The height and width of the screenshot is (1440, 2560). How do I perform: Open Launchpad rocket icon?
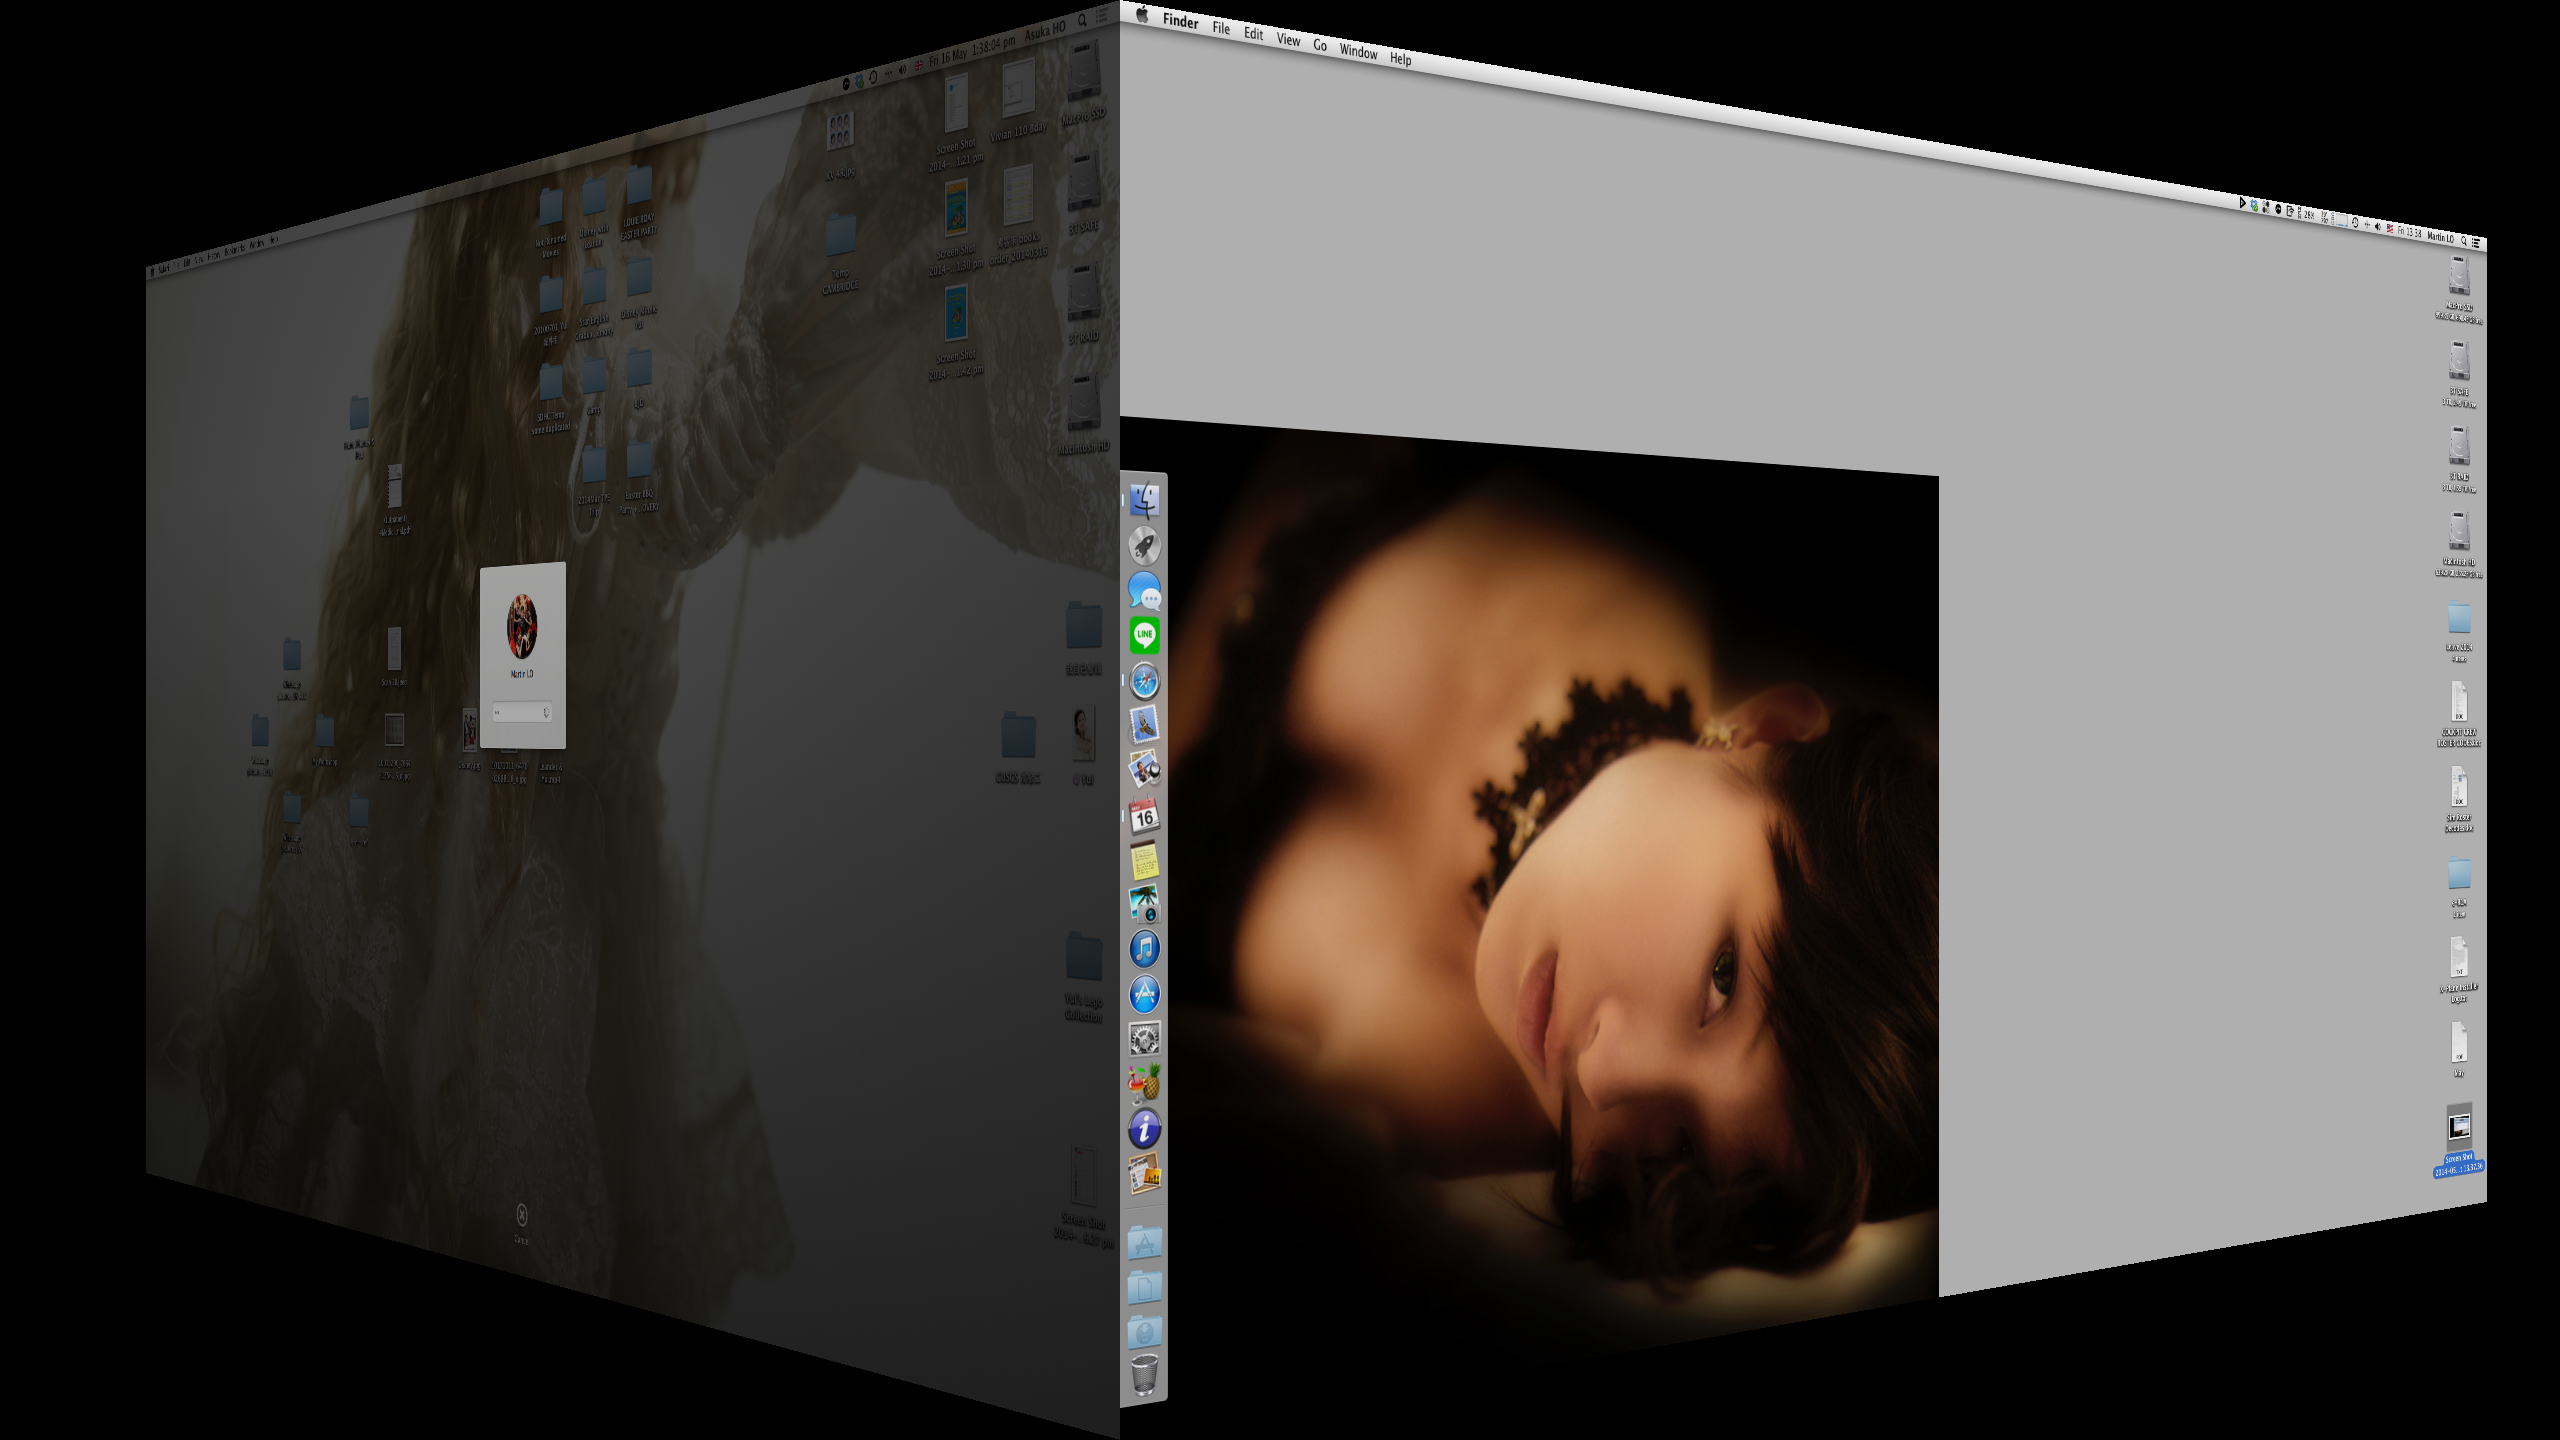click(x=1144, y=546)
